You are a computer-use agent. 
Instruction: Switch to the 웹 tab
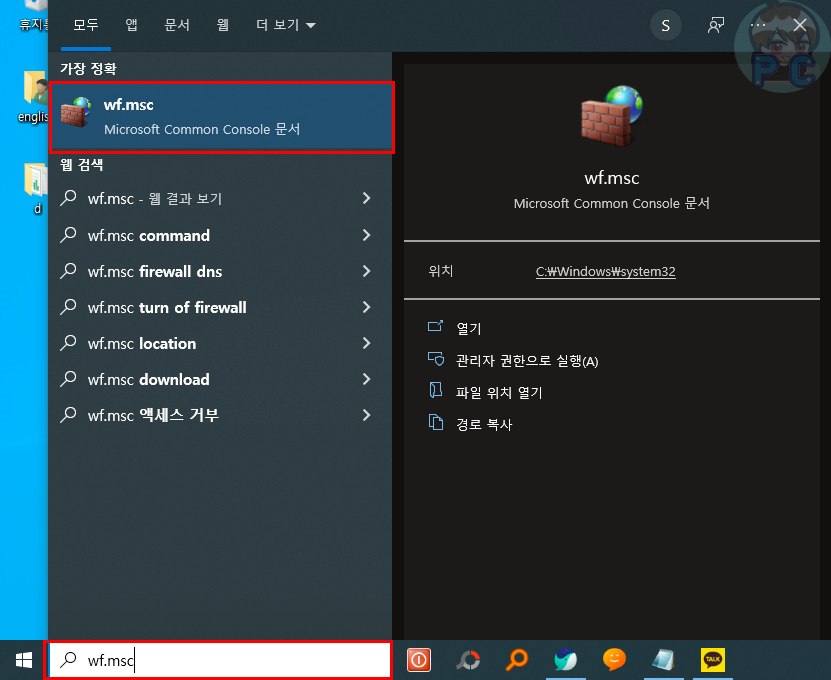(x=223, y=25)
